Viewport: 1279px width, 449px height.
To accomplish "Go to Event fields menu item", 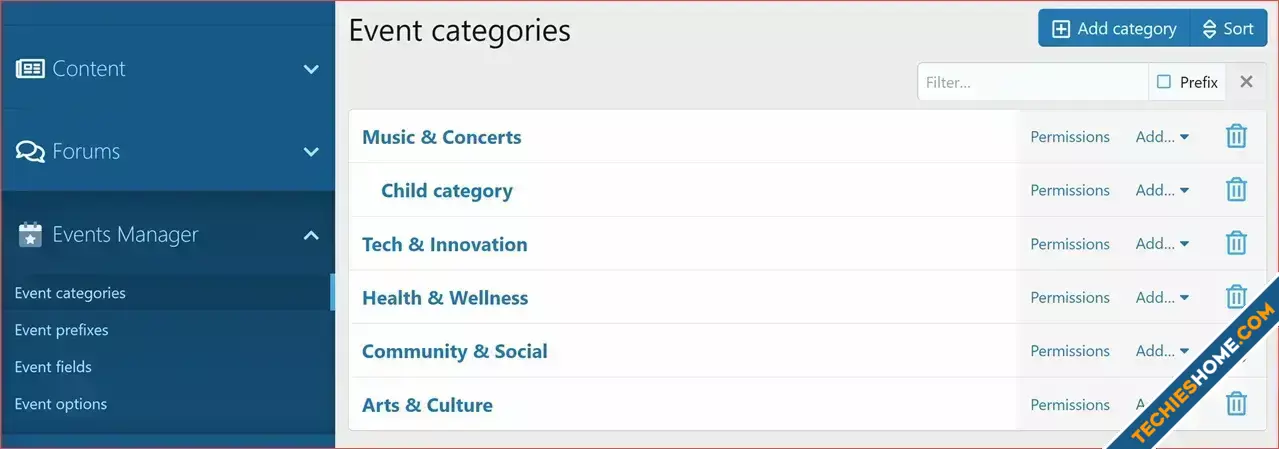I will (53, 367).
